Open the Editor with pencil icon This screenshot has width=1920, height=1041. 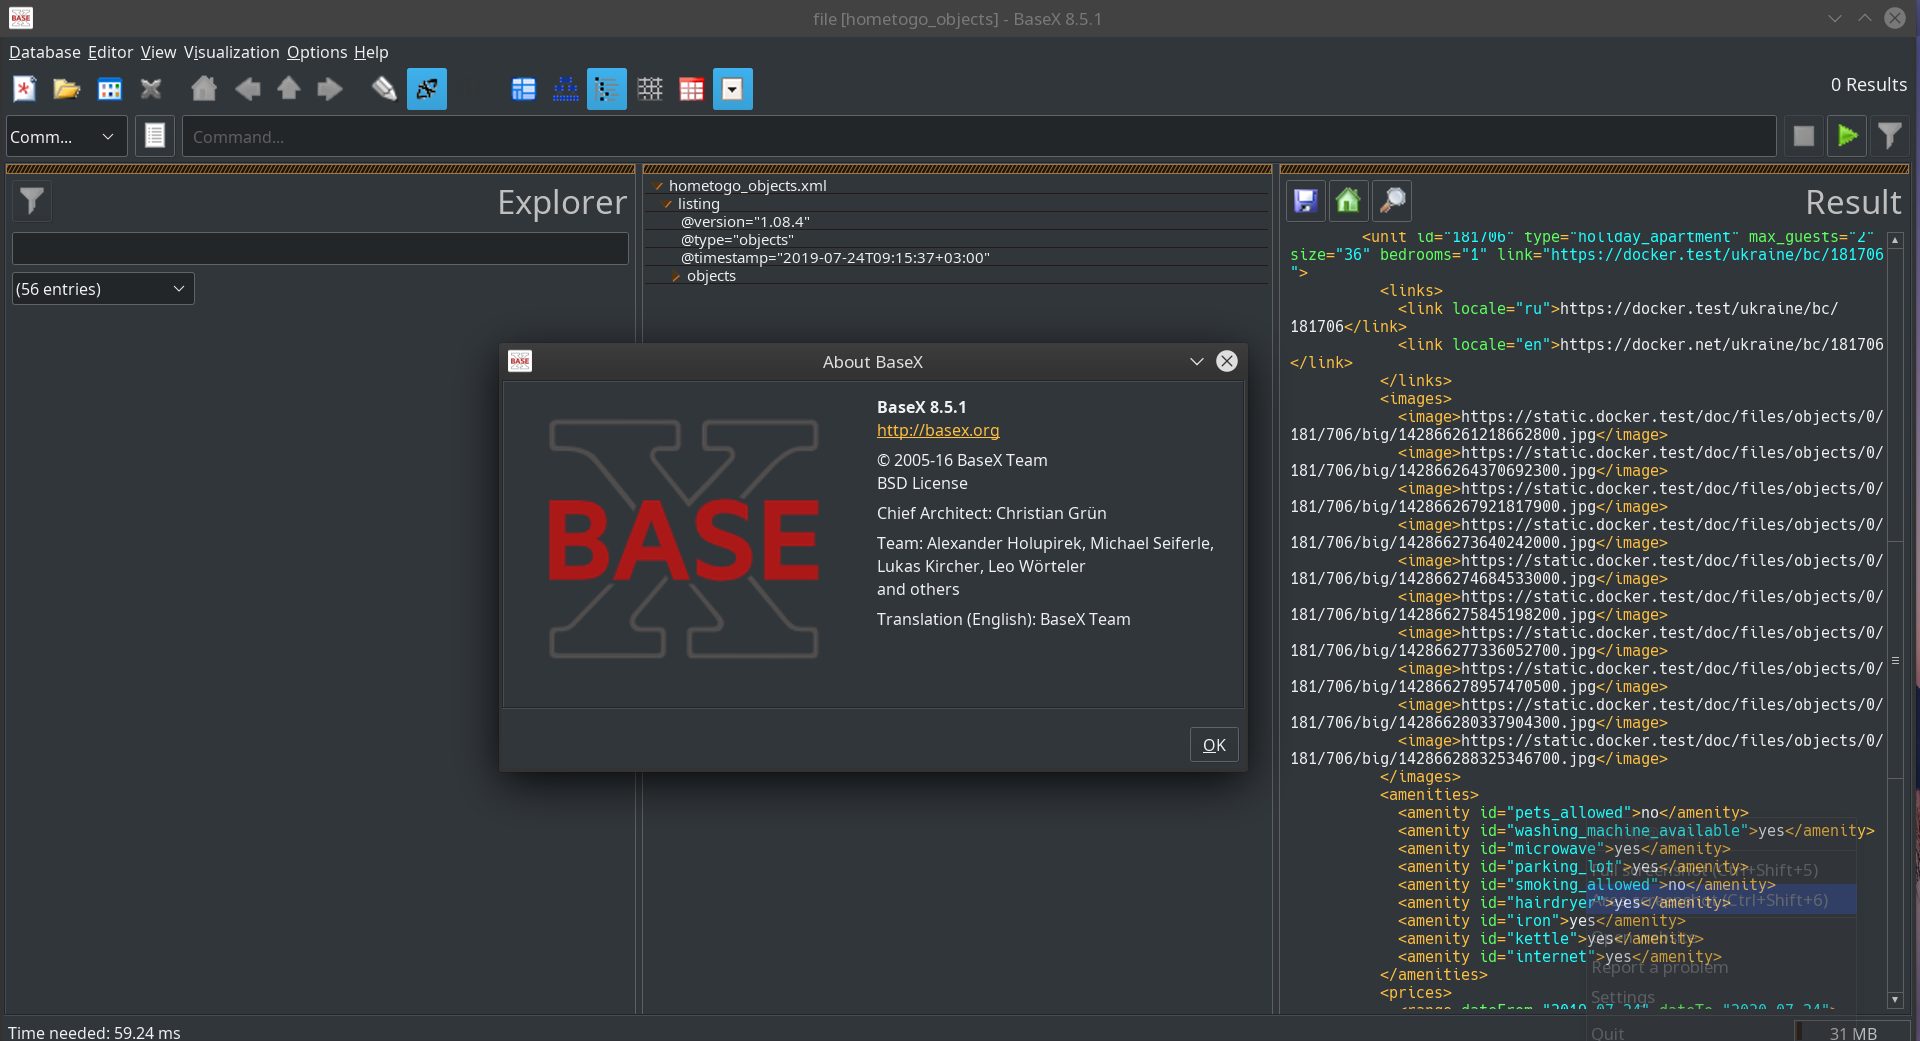point(384,89)
